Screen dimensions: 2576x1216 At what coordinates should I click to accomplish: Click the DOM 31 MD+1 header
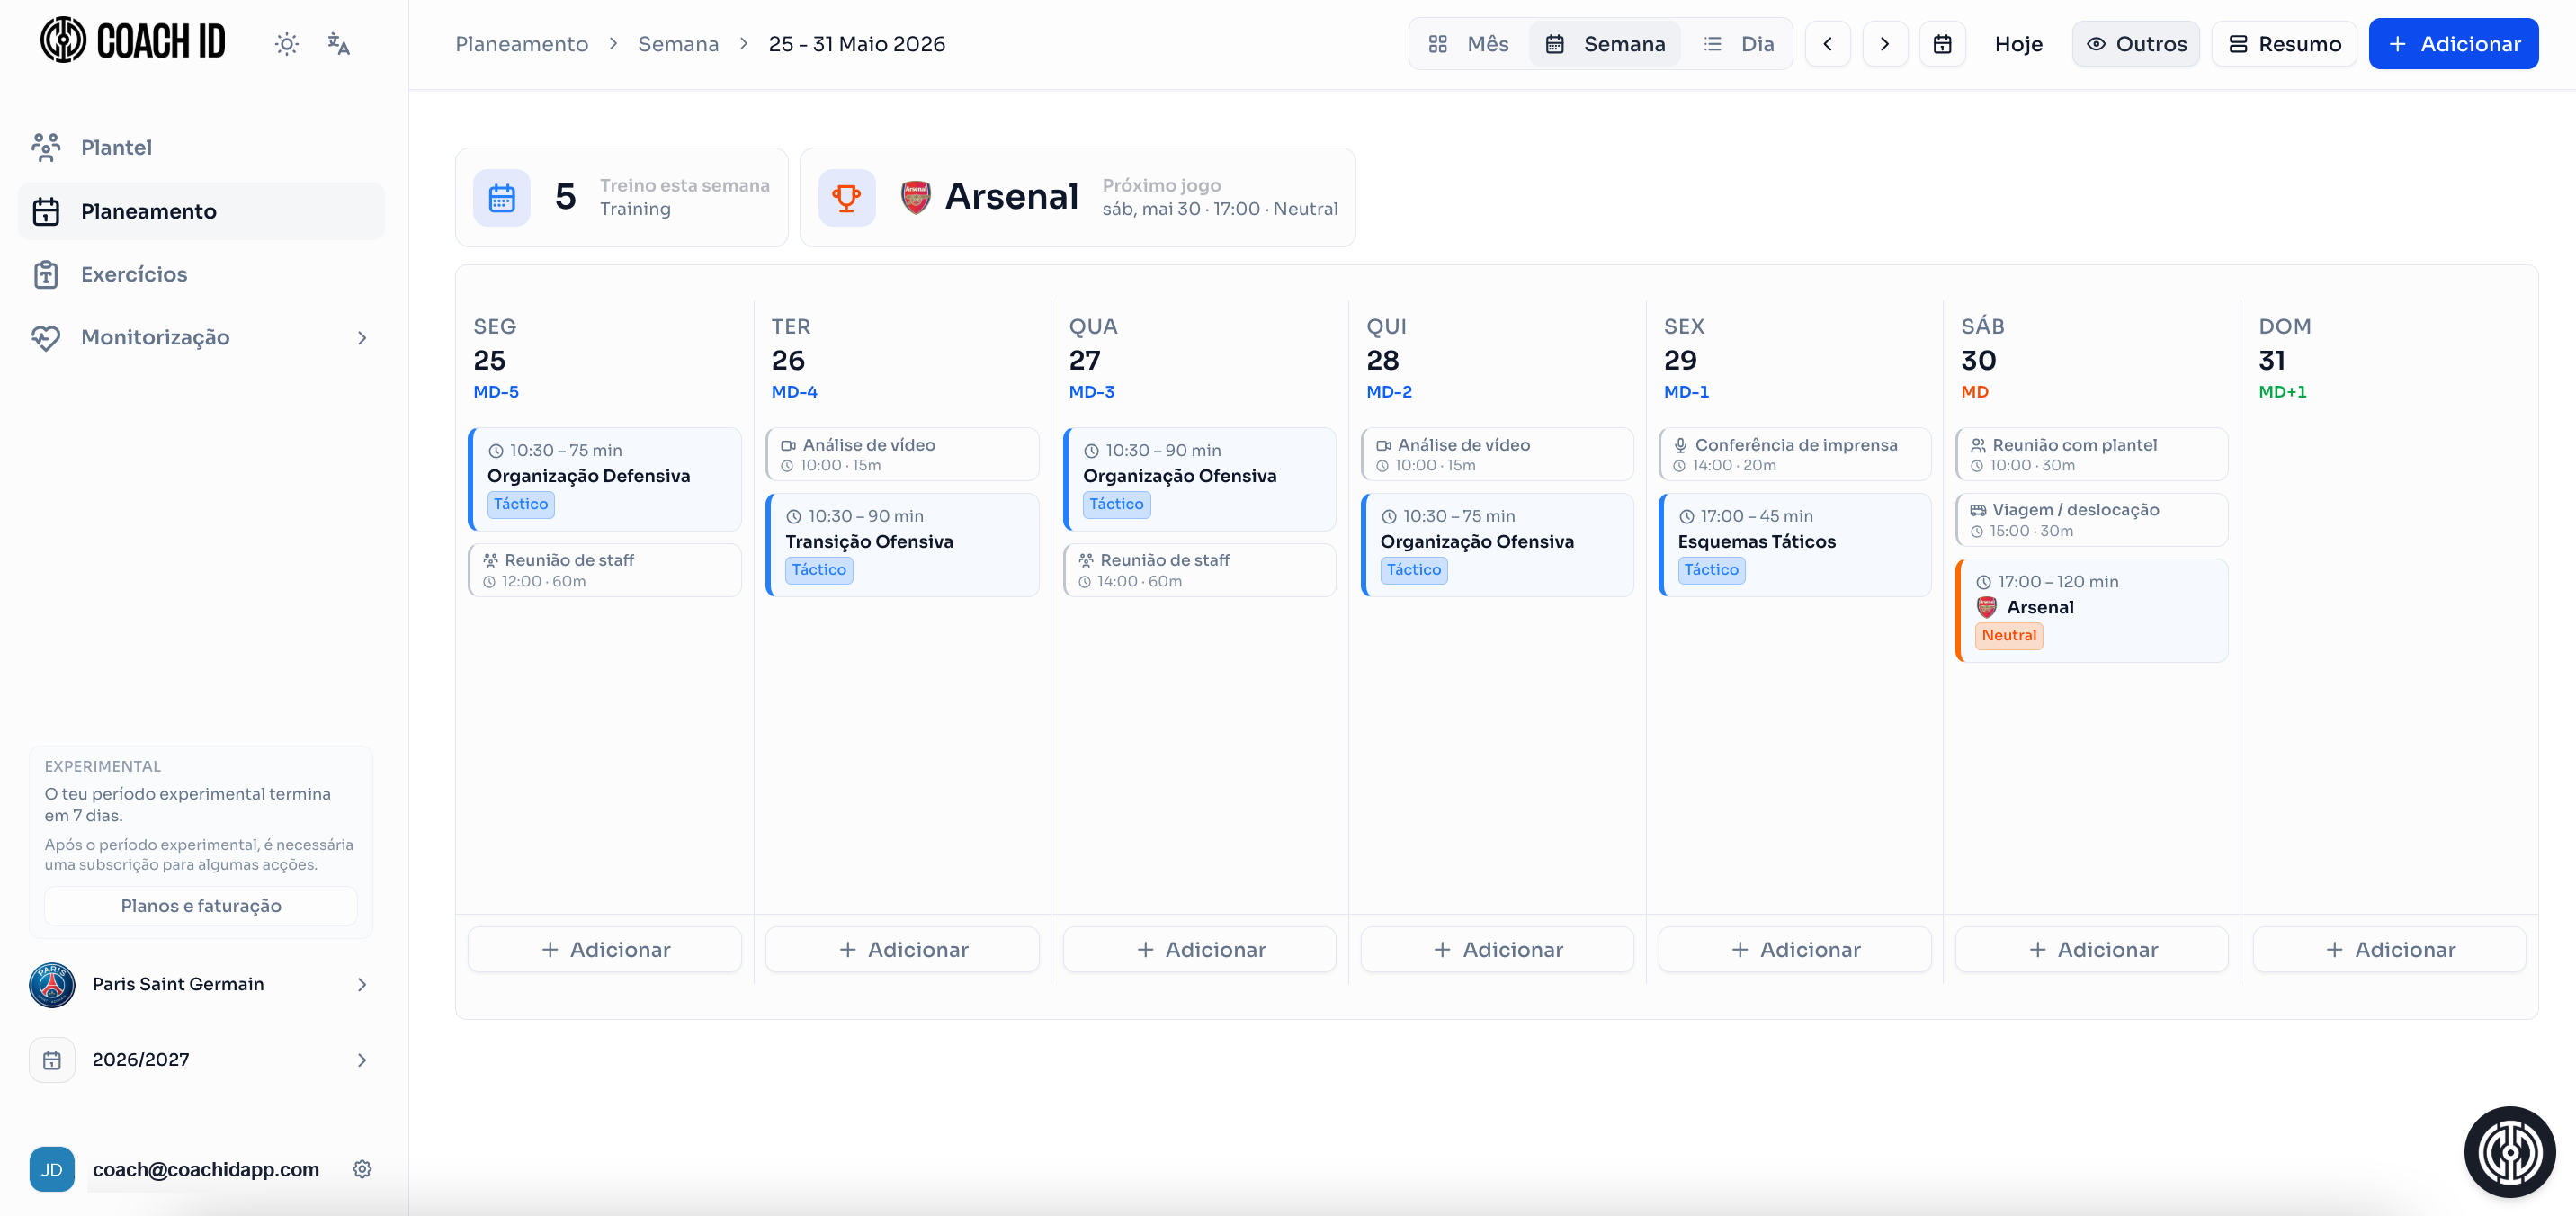2284,358
